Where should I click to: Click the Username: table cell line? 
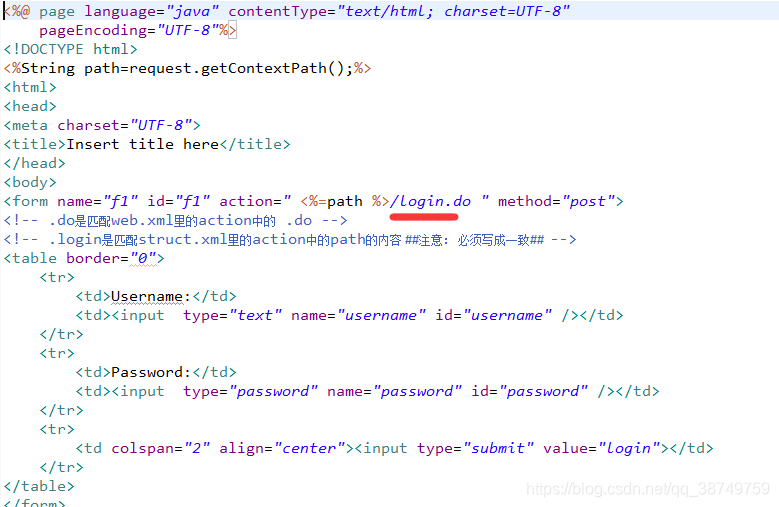156,296
